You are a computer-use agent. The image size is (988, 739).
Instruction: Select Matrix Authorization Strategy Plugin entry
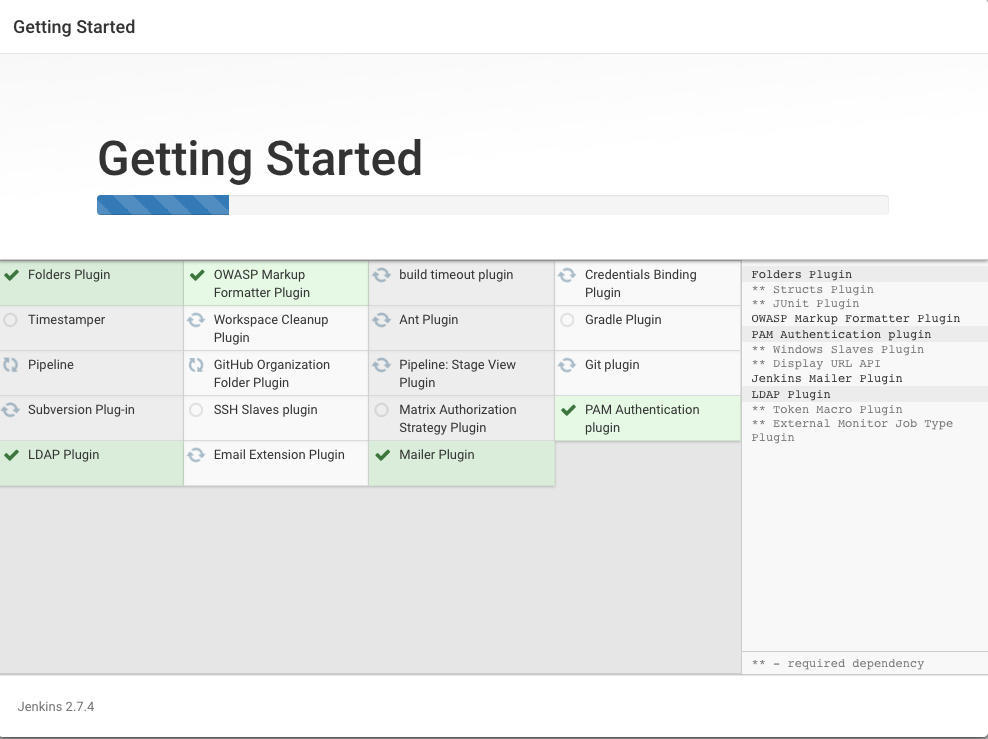pyautogui.click(x=457, y=418)
